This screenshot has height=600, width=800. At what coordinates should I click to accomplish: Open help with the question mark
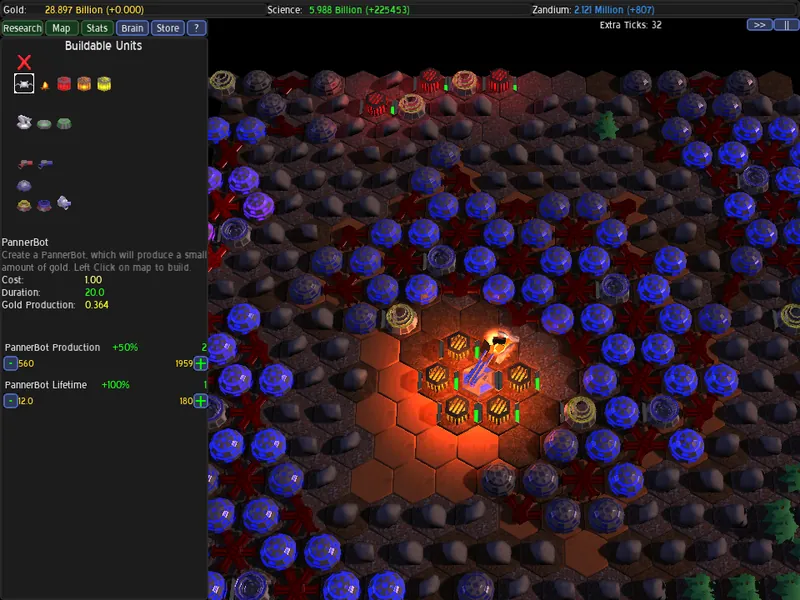coord(196,28)
